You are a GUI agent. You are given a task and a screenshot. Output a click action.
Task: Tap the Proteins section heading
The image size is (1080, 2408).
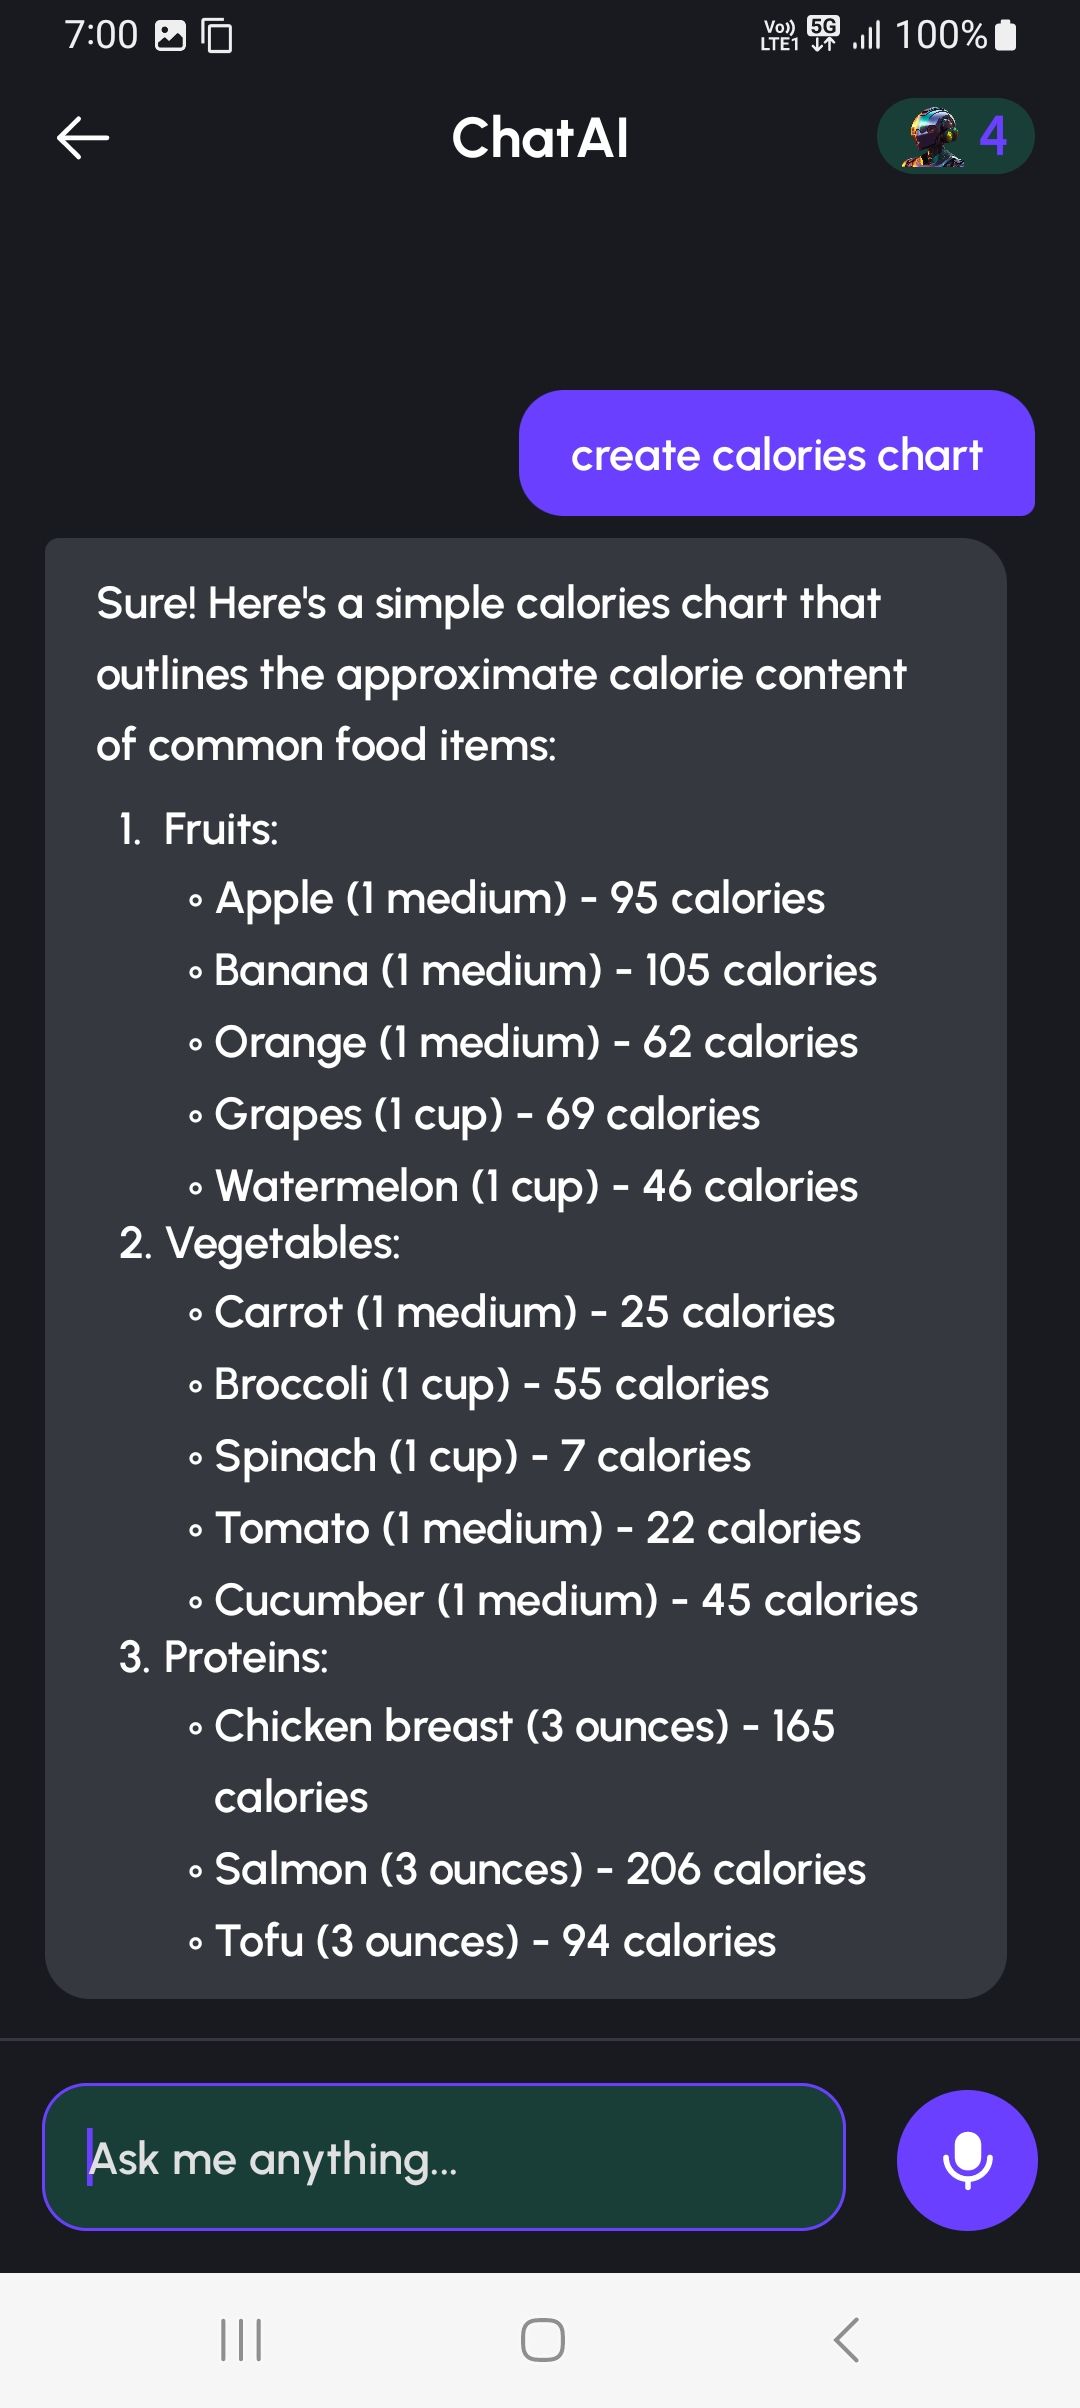(x=245, y=1657)
